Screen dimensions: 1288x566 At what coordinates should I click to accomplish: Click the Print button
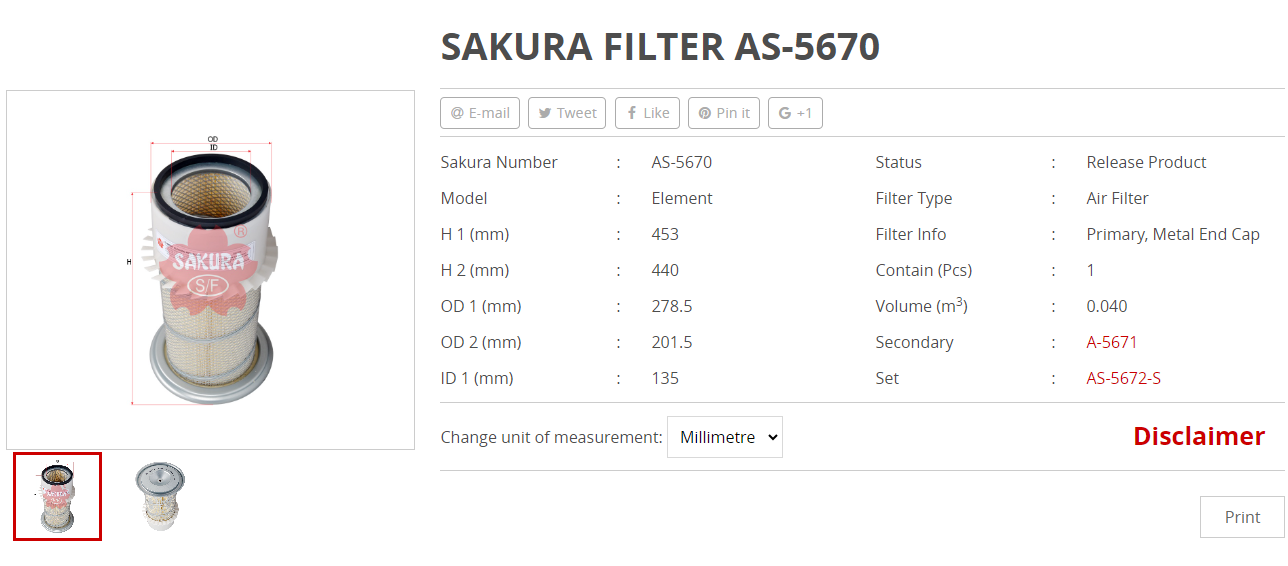[1242, 517]
